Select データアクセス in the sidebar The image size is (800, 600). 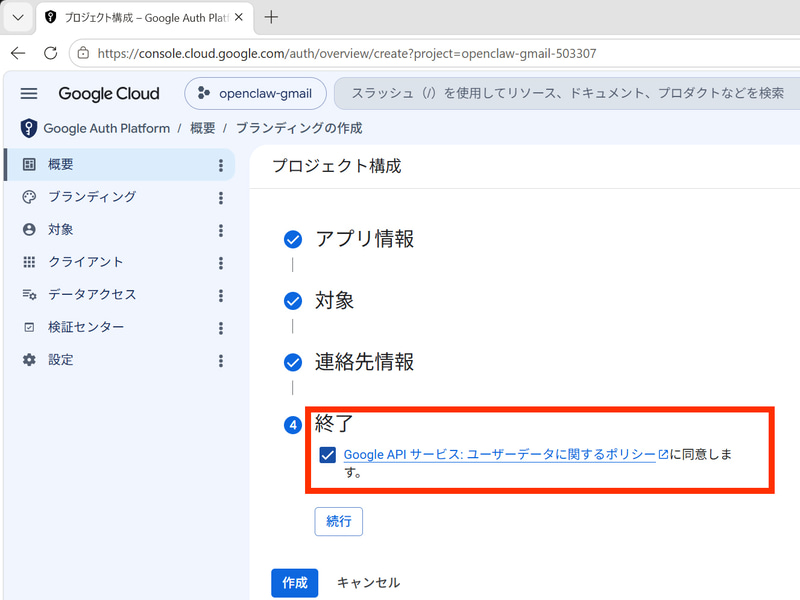pos(119,295)
